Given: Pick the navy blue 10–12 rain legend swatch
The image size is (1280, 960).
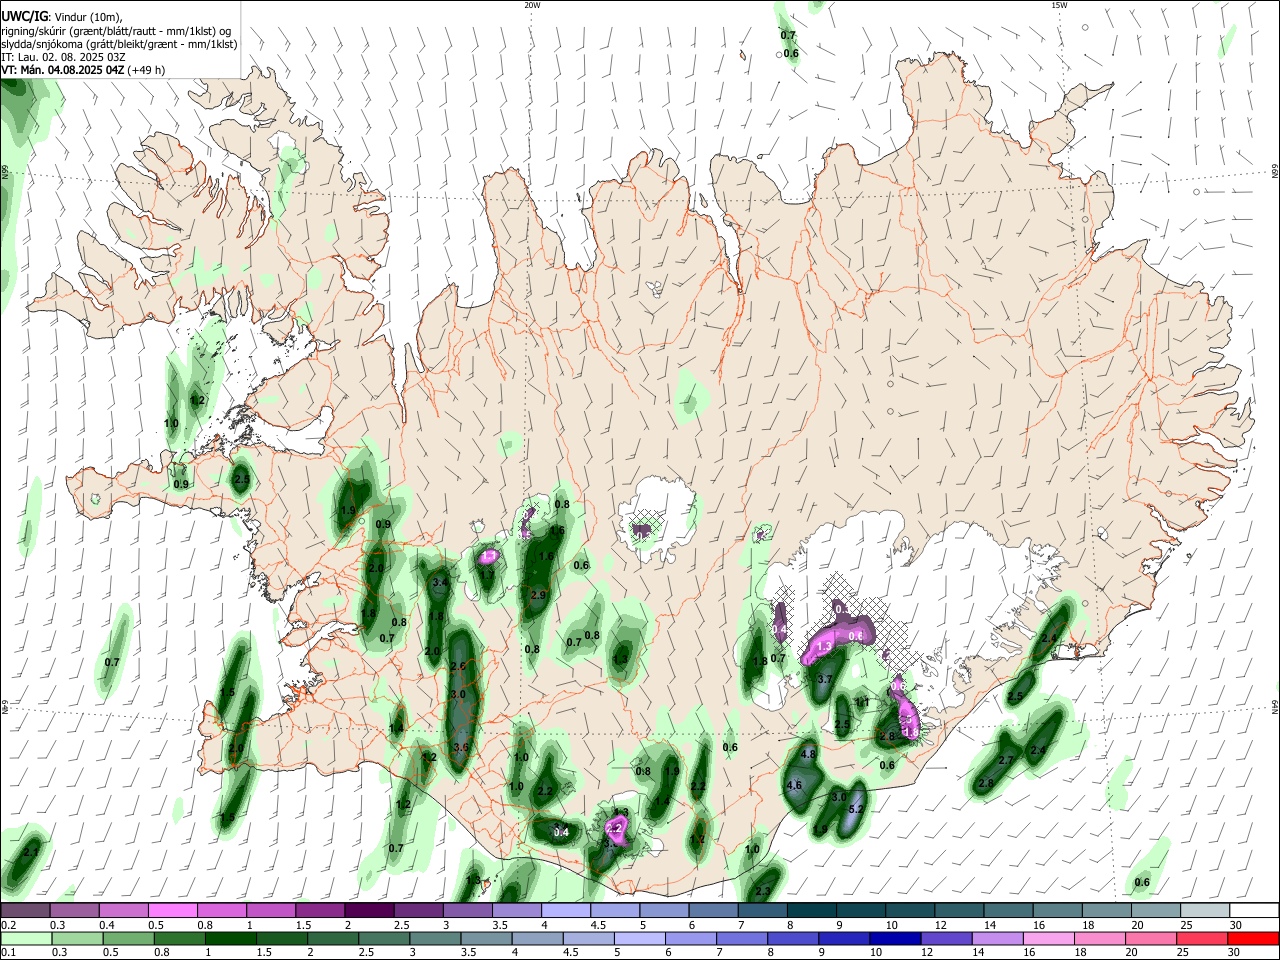Looking at the screenshot, I should (x=895, y=938).
